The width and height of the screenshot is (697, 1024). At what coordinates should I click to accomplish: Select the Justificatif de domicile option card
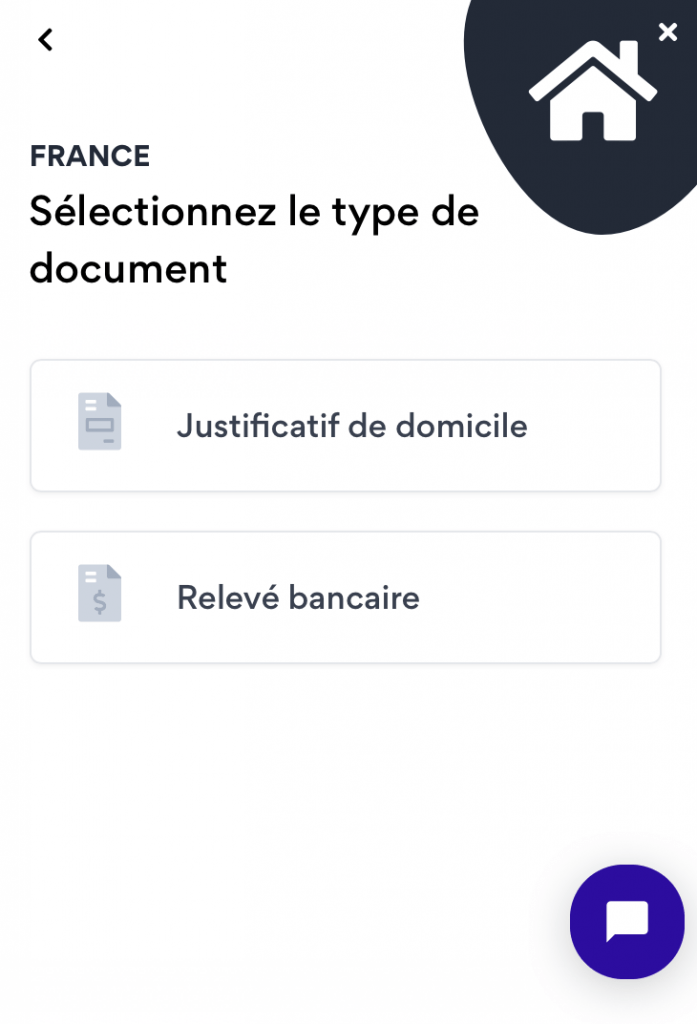click(x=346, y=425)
